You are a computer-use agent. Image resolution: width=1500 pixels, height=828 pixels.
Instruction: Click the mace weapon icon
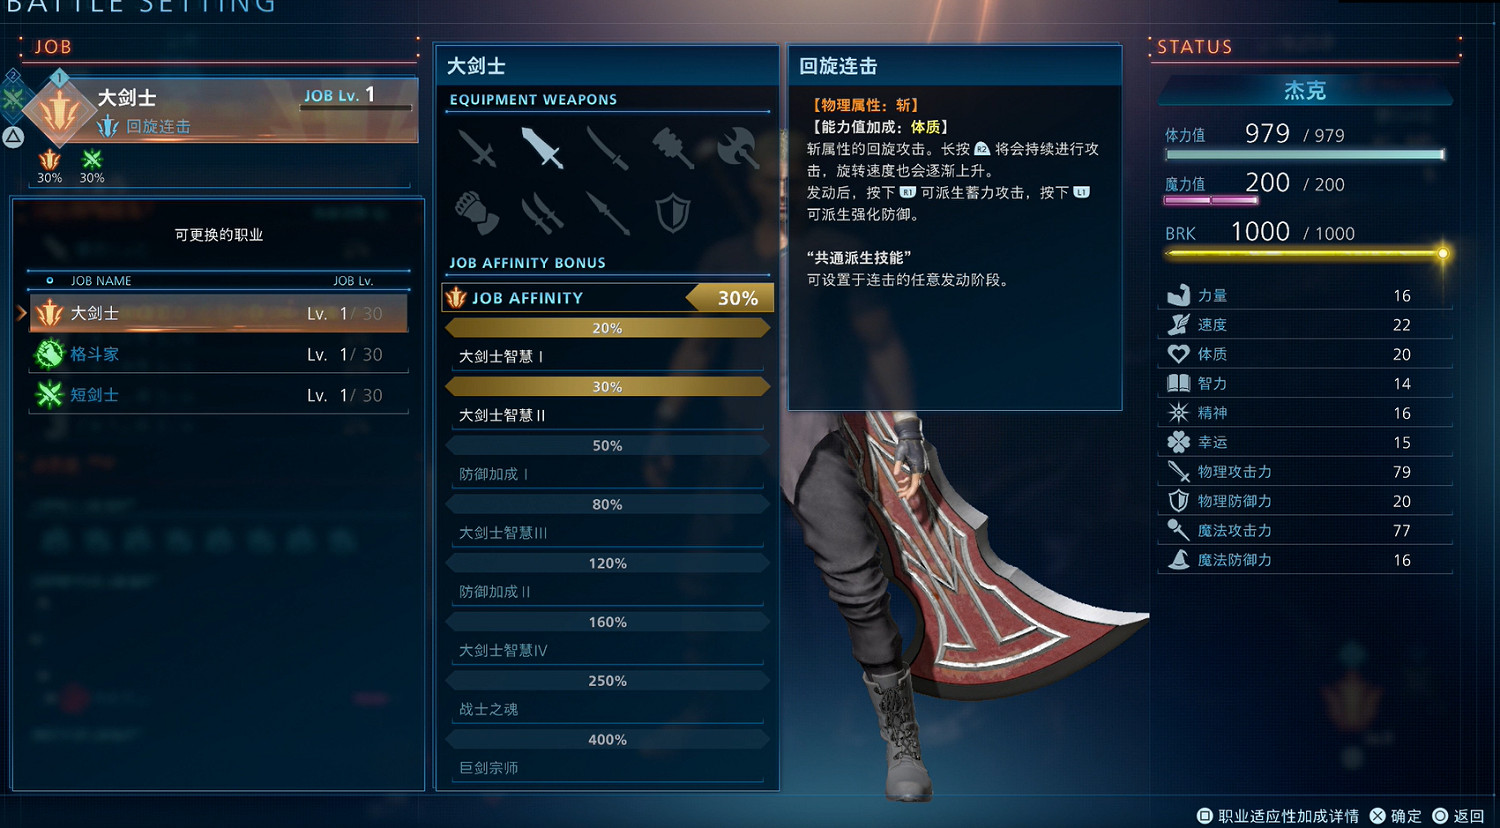(x=673, y=148)
